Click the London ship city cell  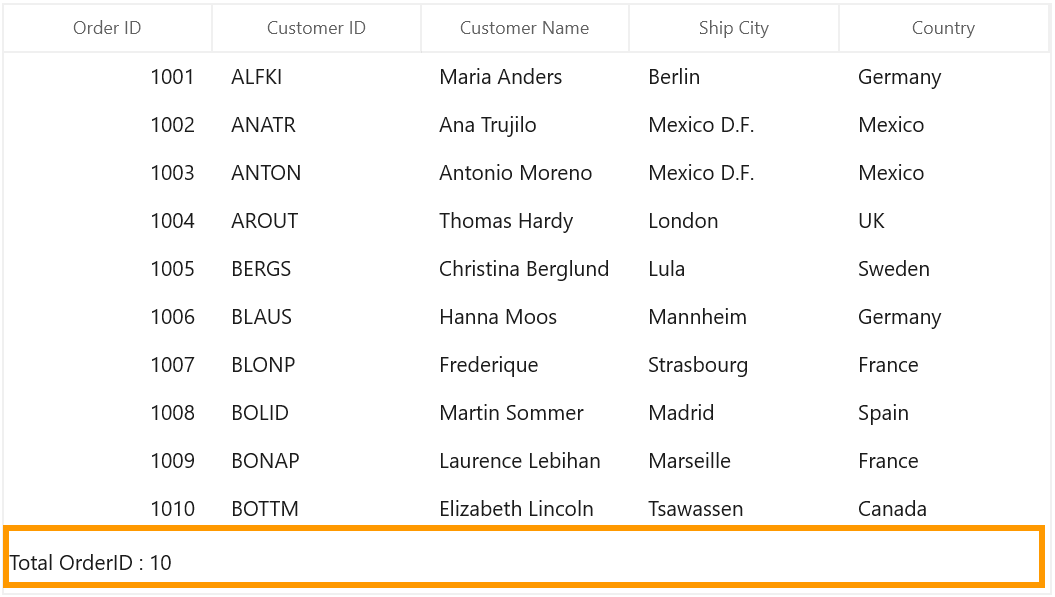pyautogui.click(x=733, y=221)
